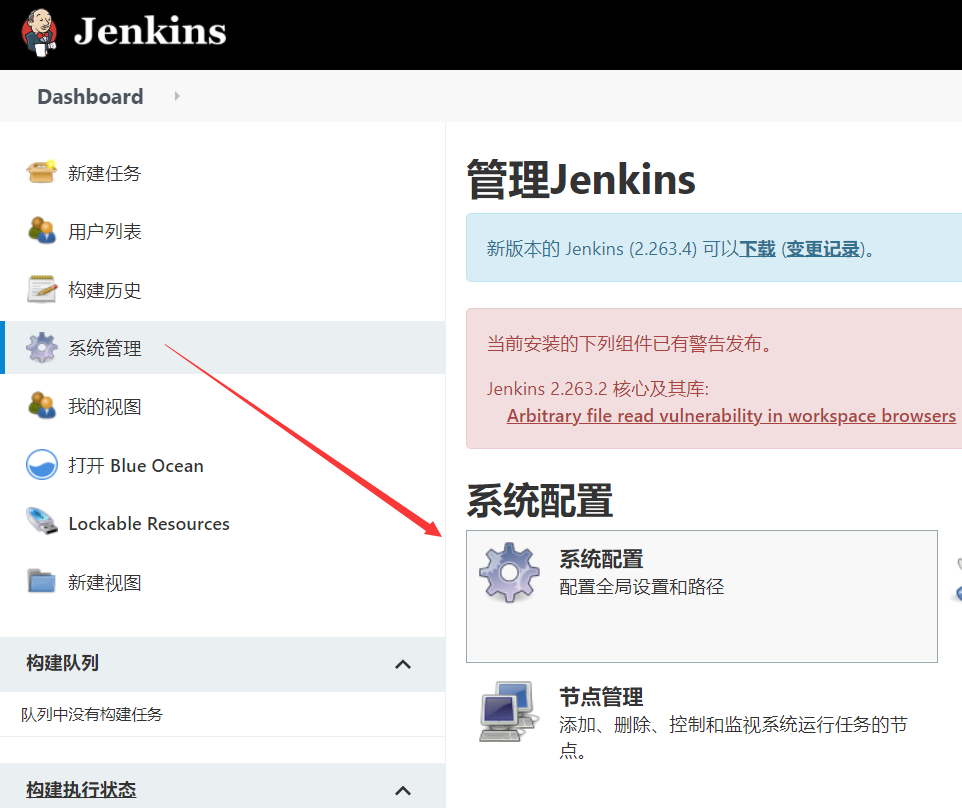This screenshot has height=808, width=962.
Task: Click the 构建历史 notepad icon
Action: [42, 289]
